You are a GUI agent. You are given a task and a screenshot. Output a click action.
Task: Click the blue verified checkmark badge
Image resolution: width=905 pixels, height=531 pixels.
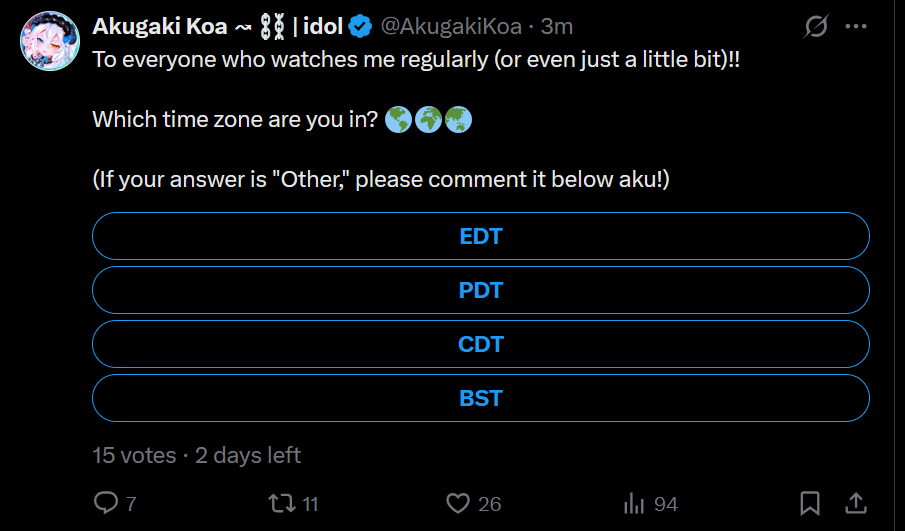coord(360,27)
